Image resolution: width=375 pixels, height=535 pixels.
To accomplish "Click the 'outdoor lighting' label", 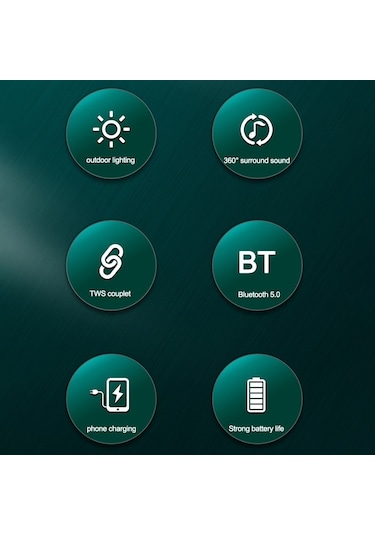I will coord(111,160).
